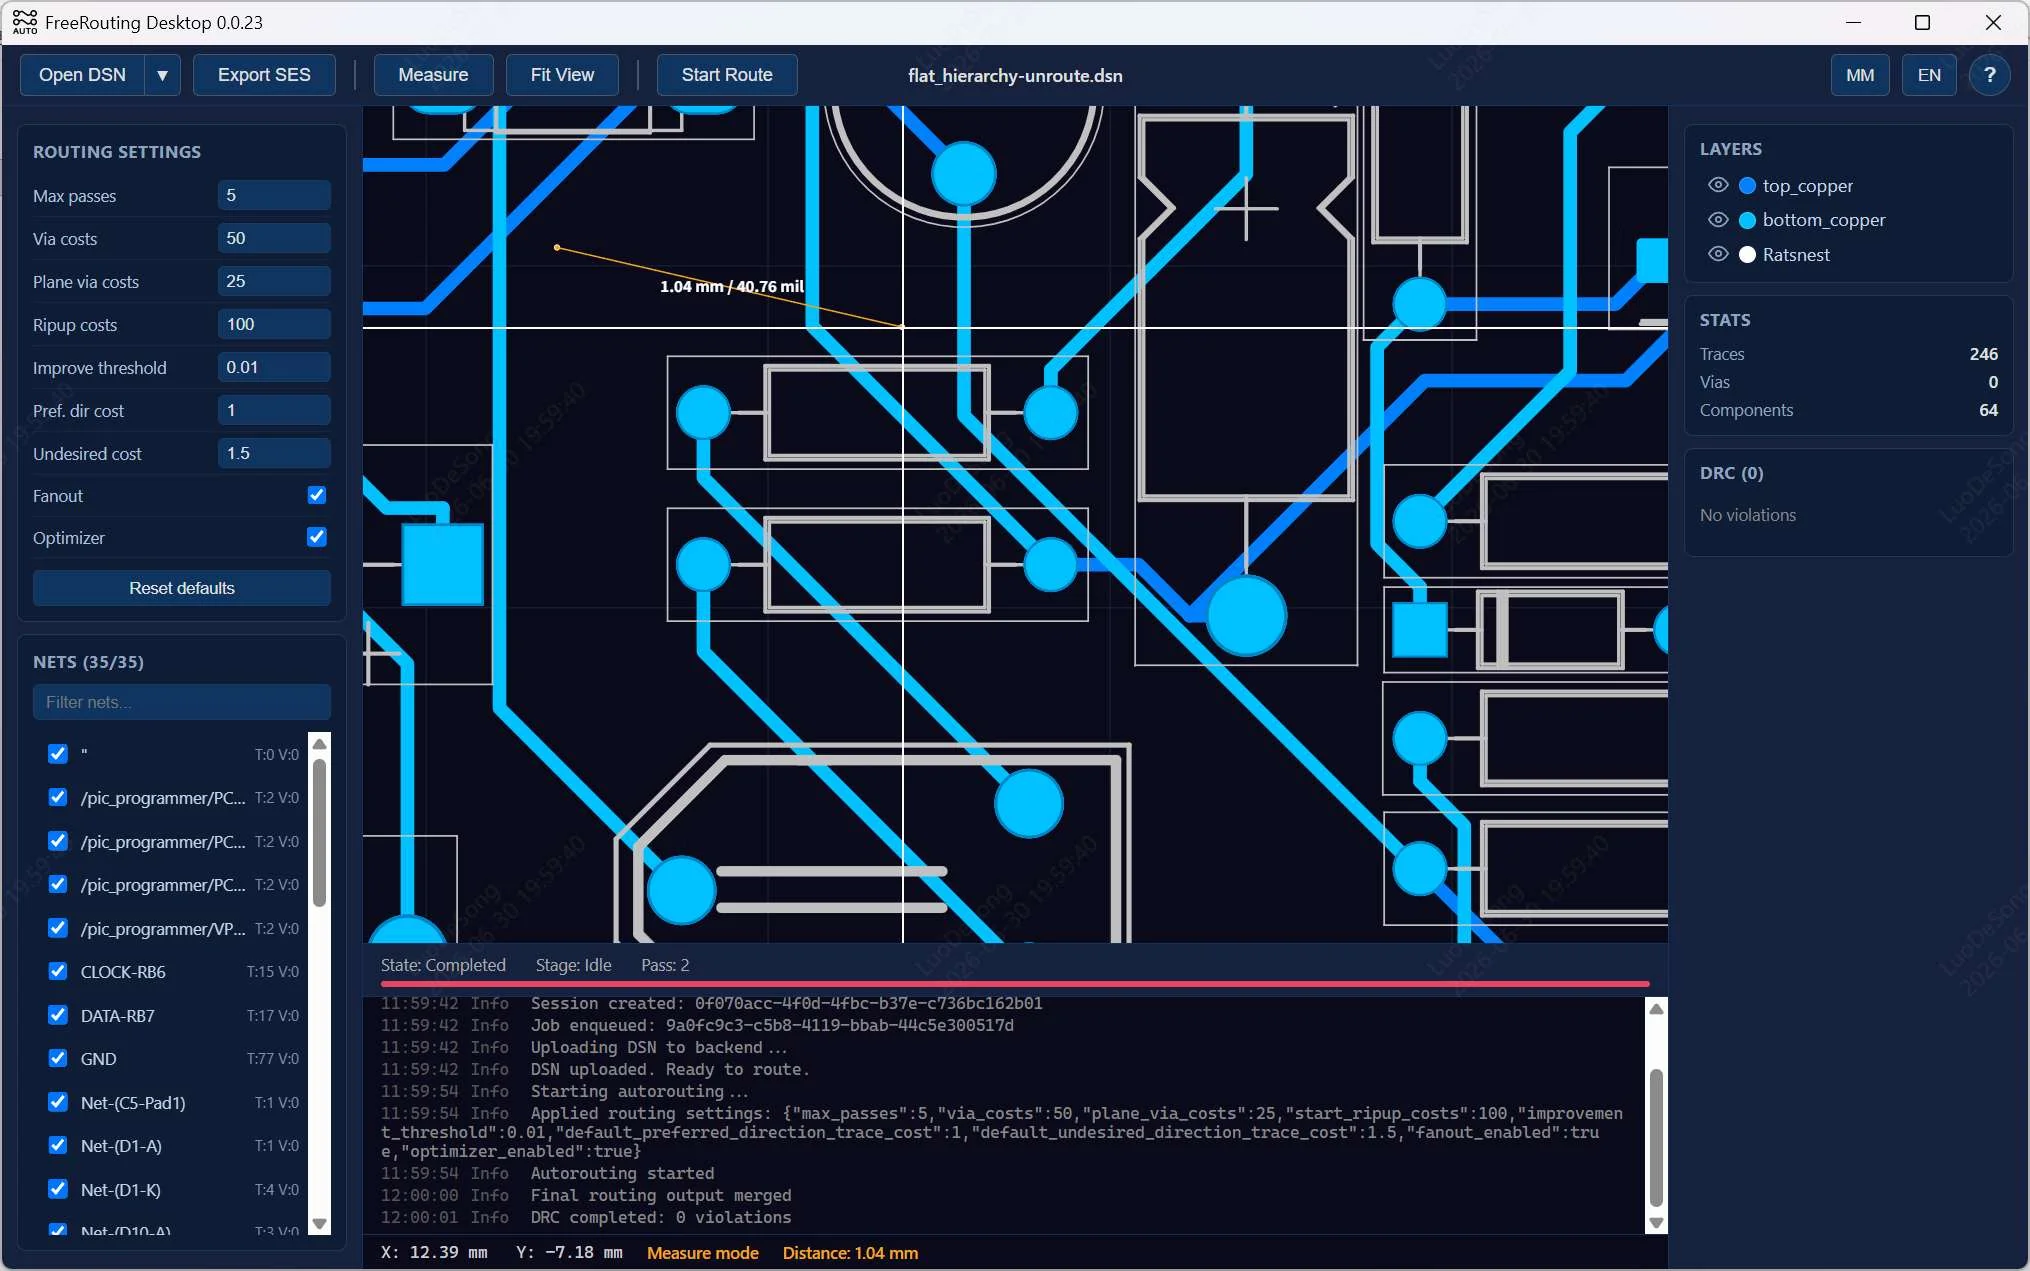Click the Ripup costs input field
This screenshot has height=1271, width=2030.
click(x=274, y=324)
